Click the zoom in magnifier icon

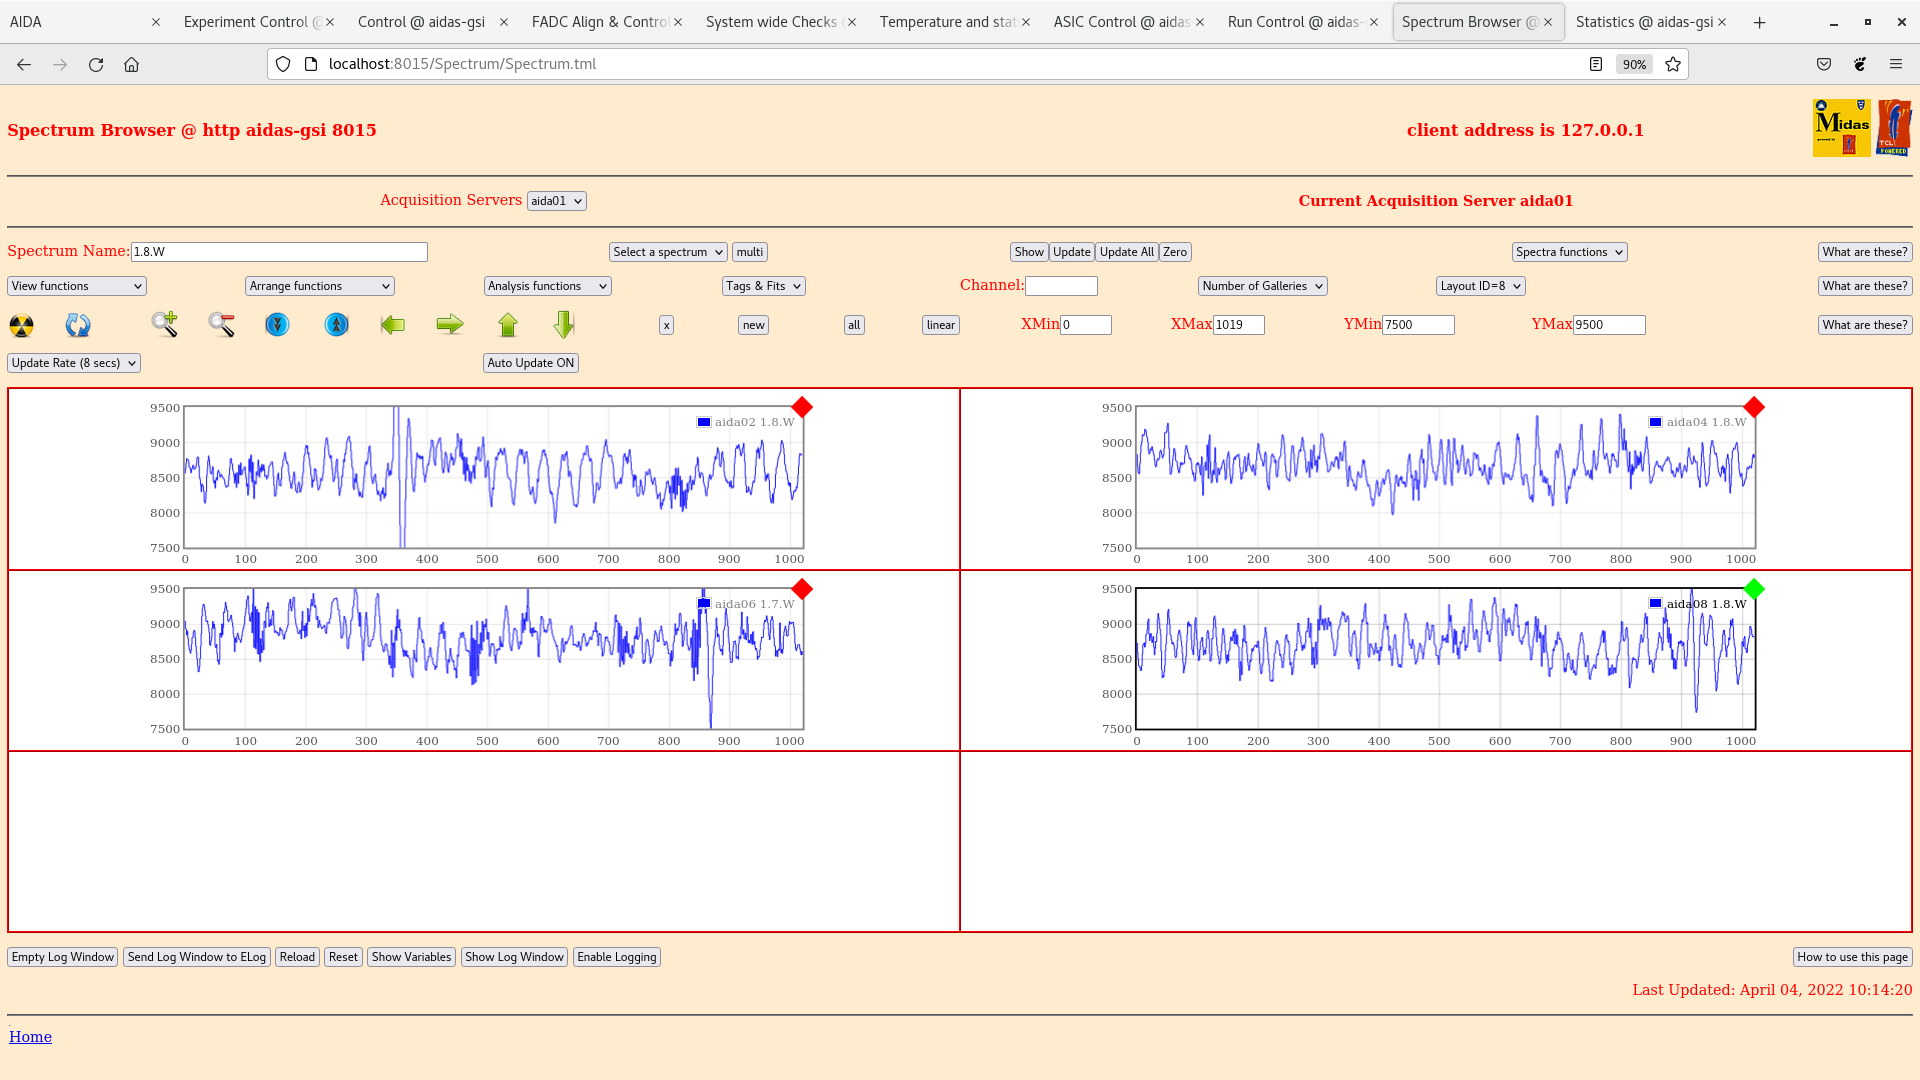164,324
